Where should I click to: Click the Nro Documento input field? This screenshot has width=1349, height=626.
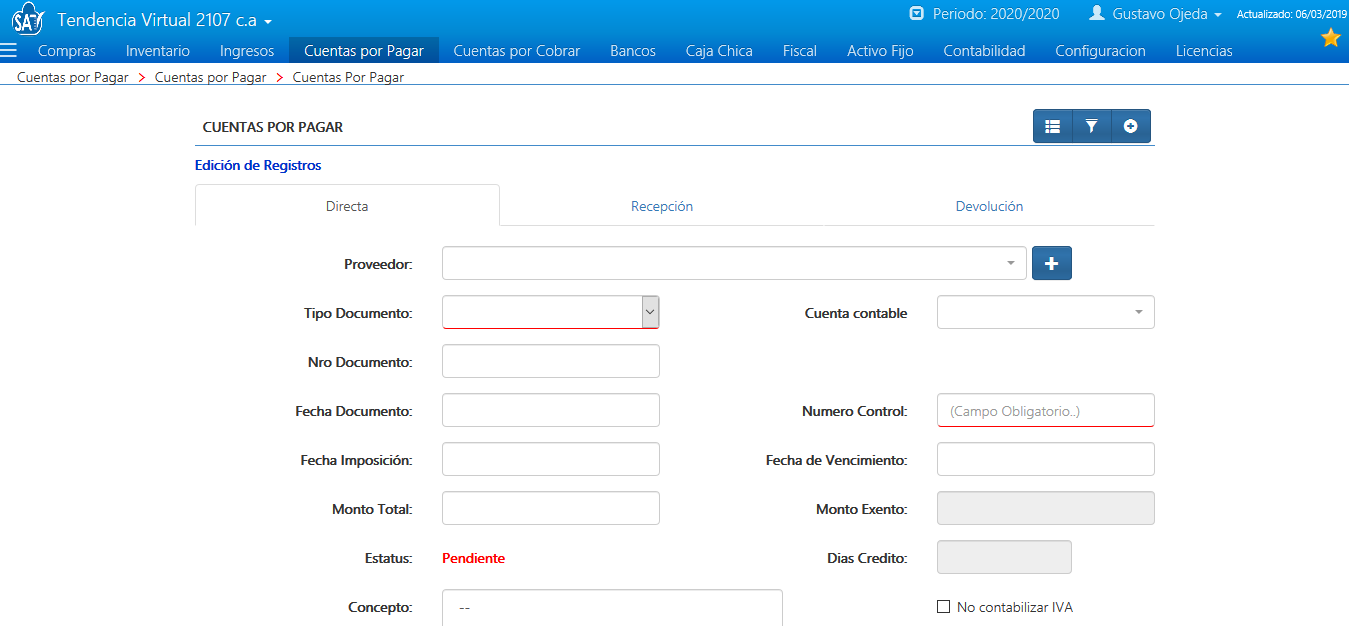[550, 361]
